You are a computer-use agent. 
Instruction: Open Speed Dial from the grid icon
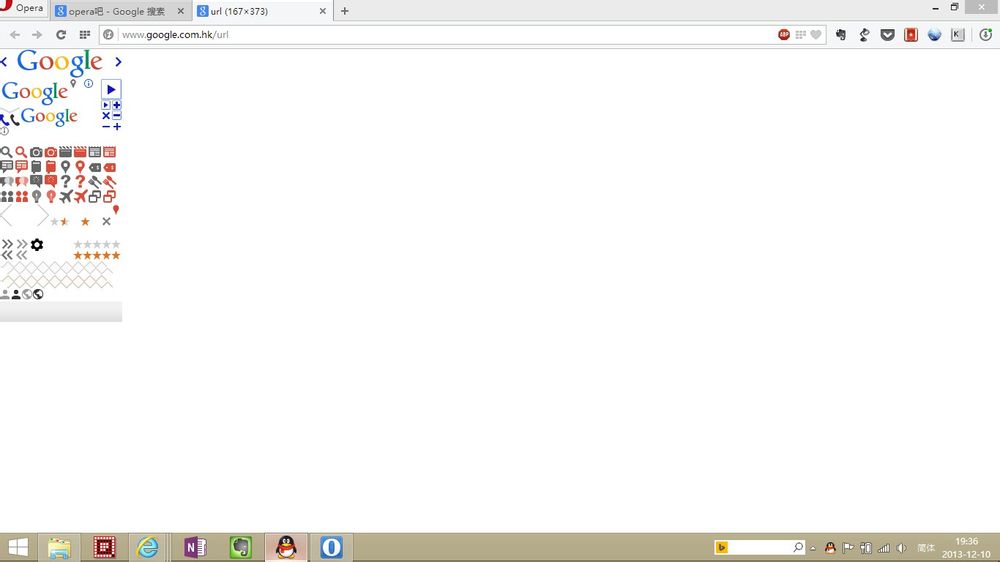[x=85, y=34]
